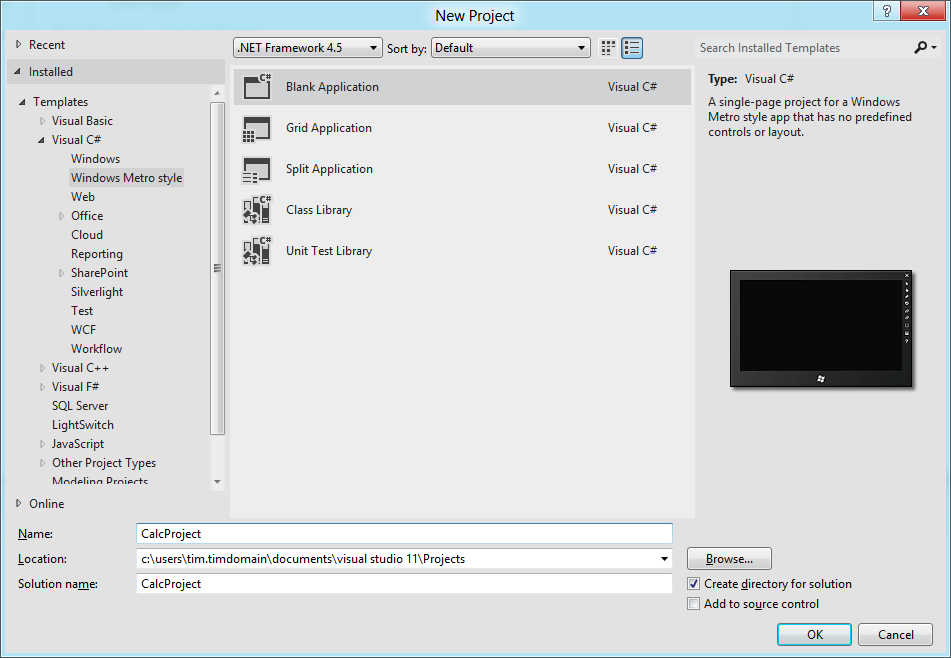Select the Split Application template name
The height and width of the screenshot is (658, 951).
(329, 169)
